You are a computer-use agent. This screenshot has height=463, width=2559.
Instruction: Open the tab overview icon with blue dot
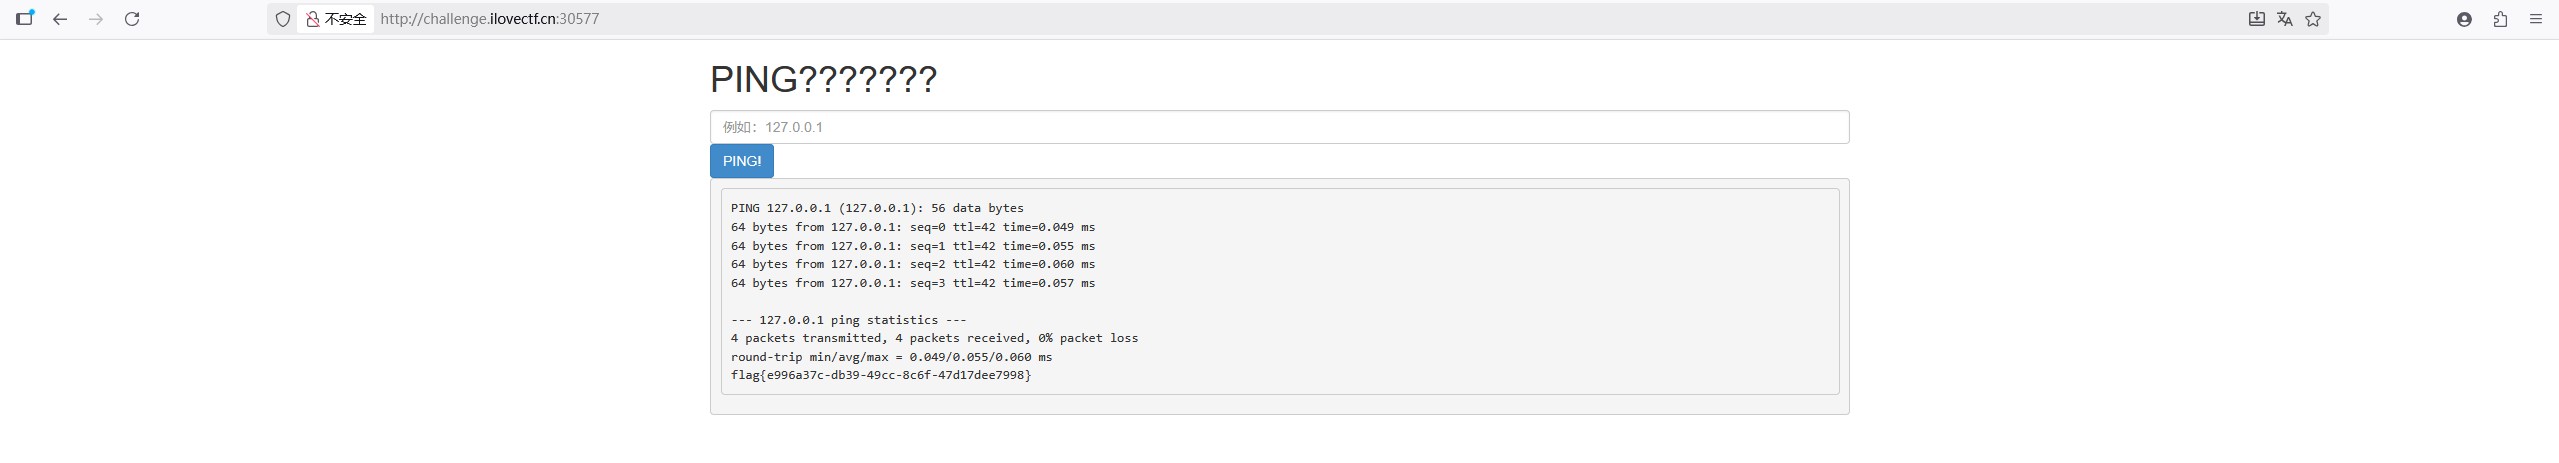(25, 18)
